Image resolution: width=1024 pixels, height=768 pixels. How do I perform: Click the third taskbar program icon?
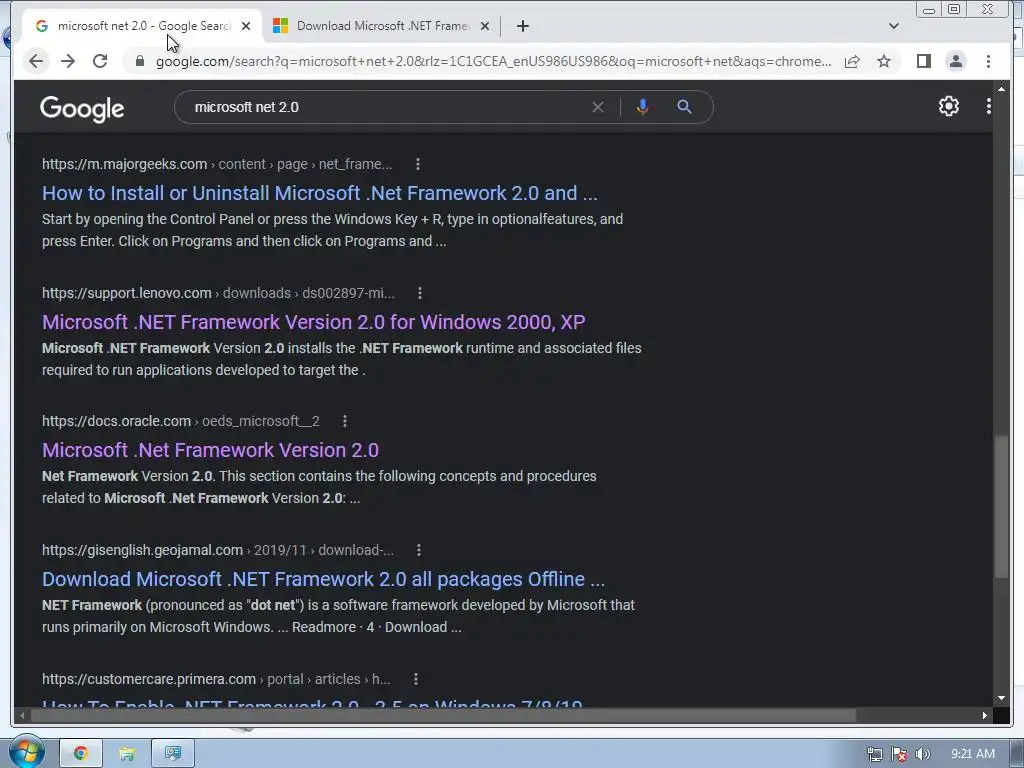[x=172, y=753]
